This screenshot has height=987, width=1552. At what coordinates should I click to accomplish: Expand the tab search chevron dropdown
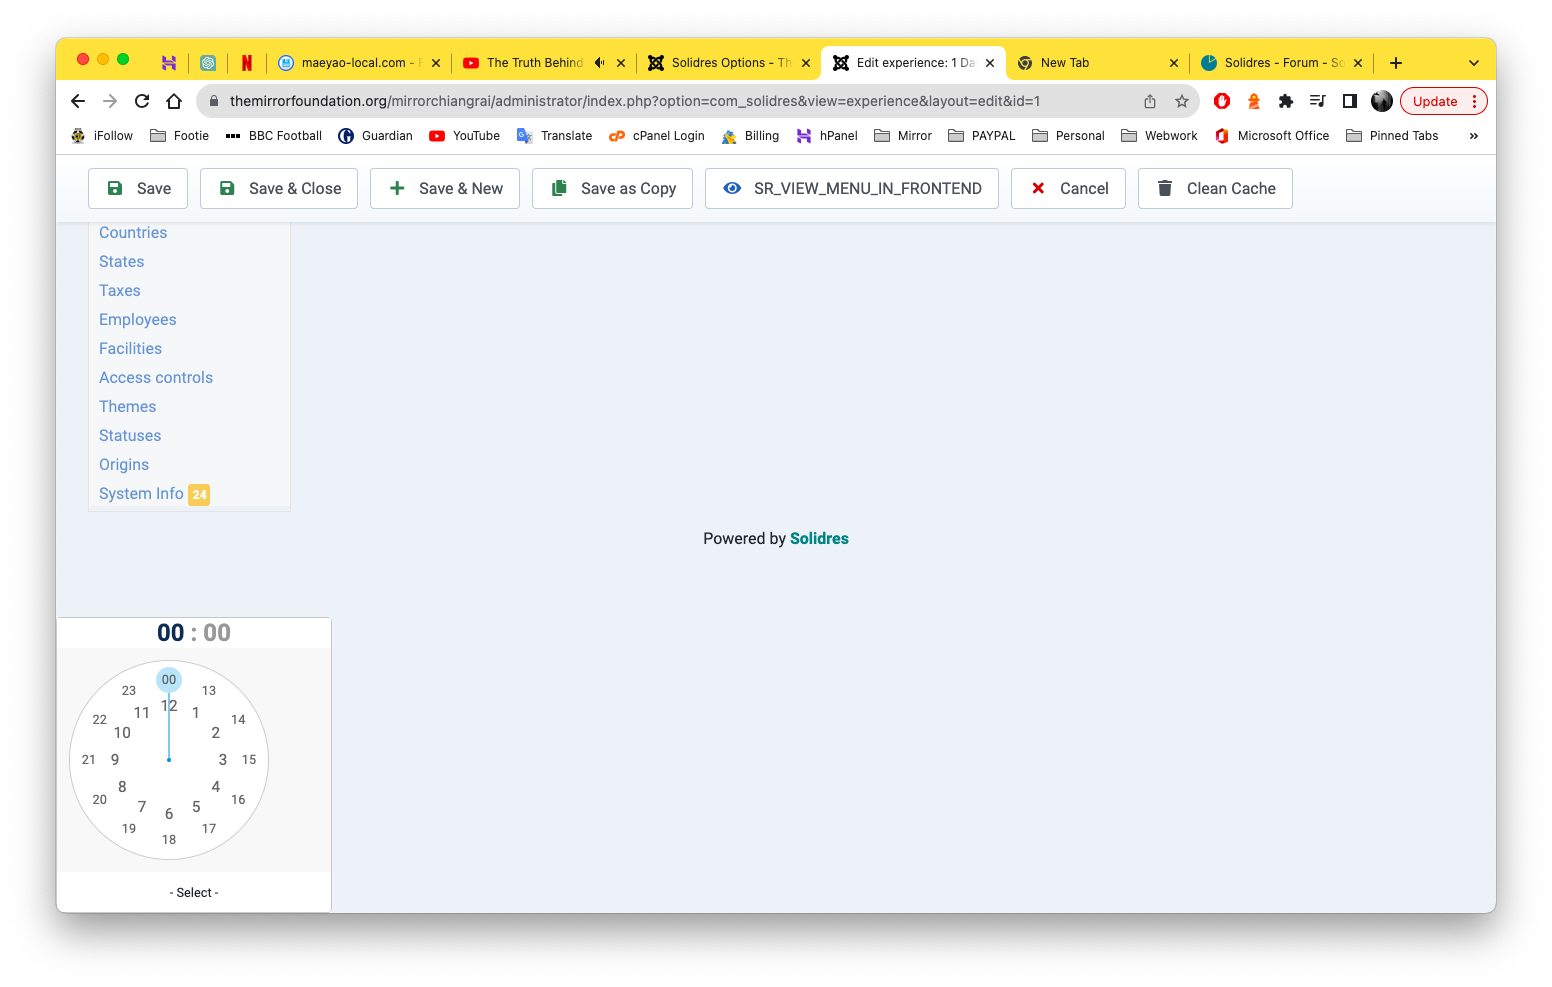1473,63
